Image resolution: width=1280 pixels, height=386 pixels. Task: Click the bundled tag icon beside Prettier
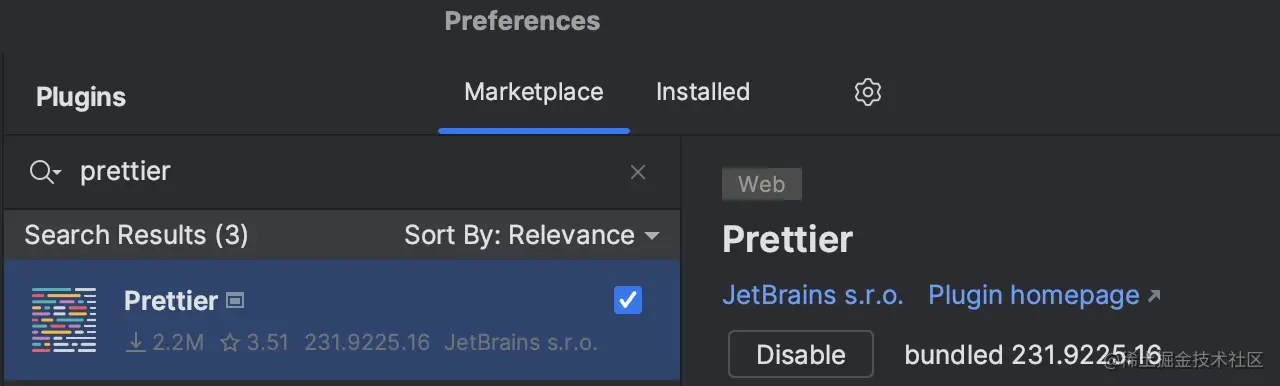[x=235, y=300]
